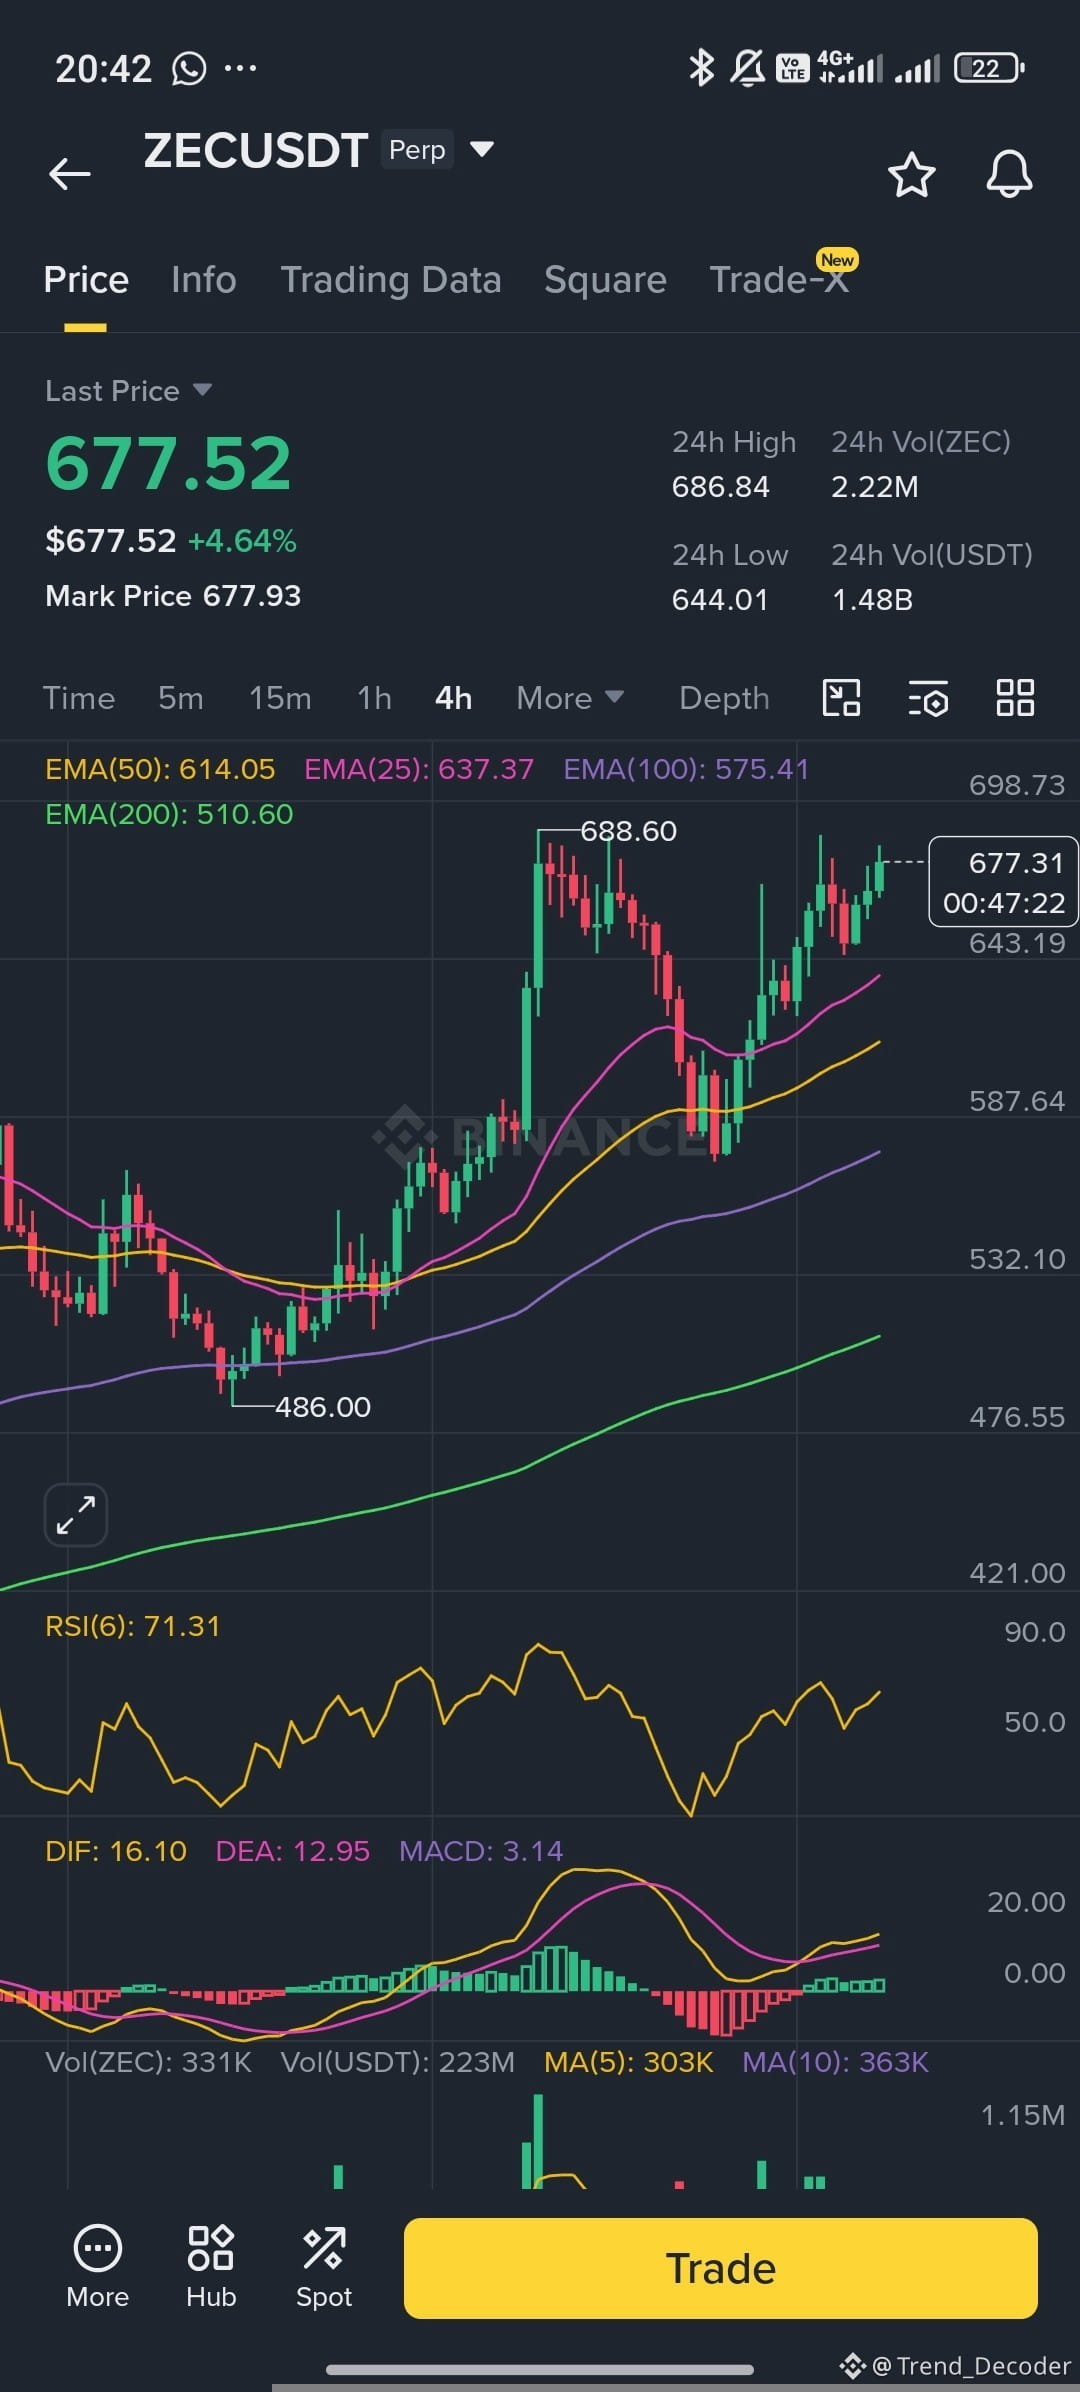Tap the muted bell status icon
The image size is (1080, 2392).
(x=747, y=68)
